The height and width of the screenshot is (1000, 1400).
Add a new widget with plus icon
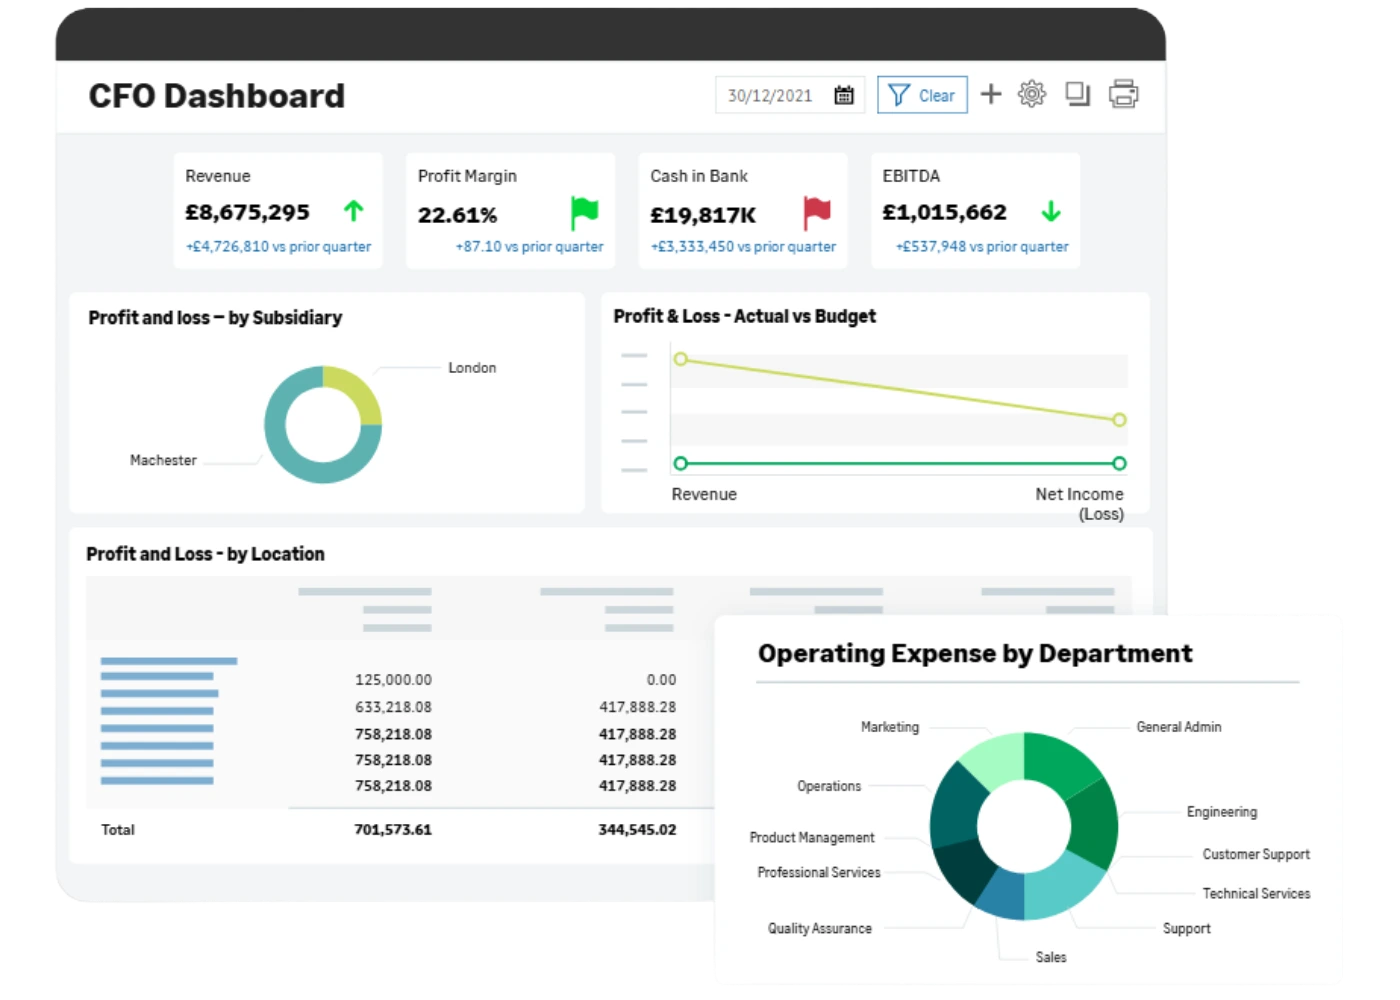[991, 94]
